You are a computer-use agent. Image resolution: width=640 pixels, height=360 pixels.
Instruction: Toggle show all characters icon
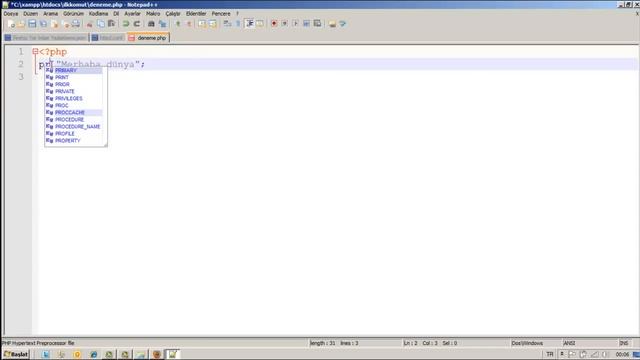(238, 24)
